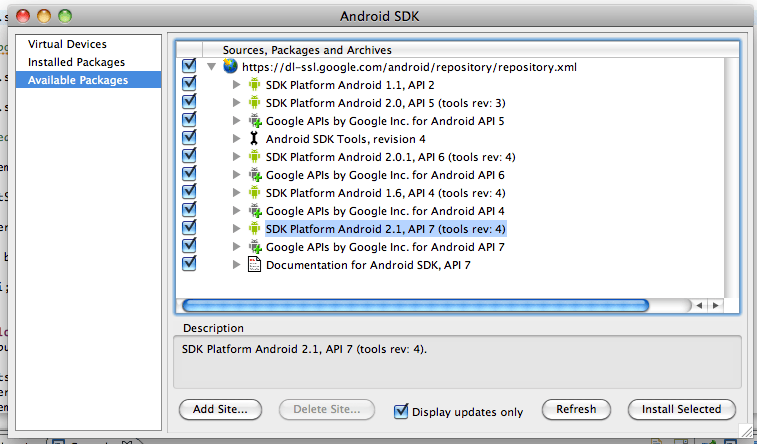The height and width of the screenshot is (444, 757).
Task: Click the Delete Site... button
Action: pos(327,409)
